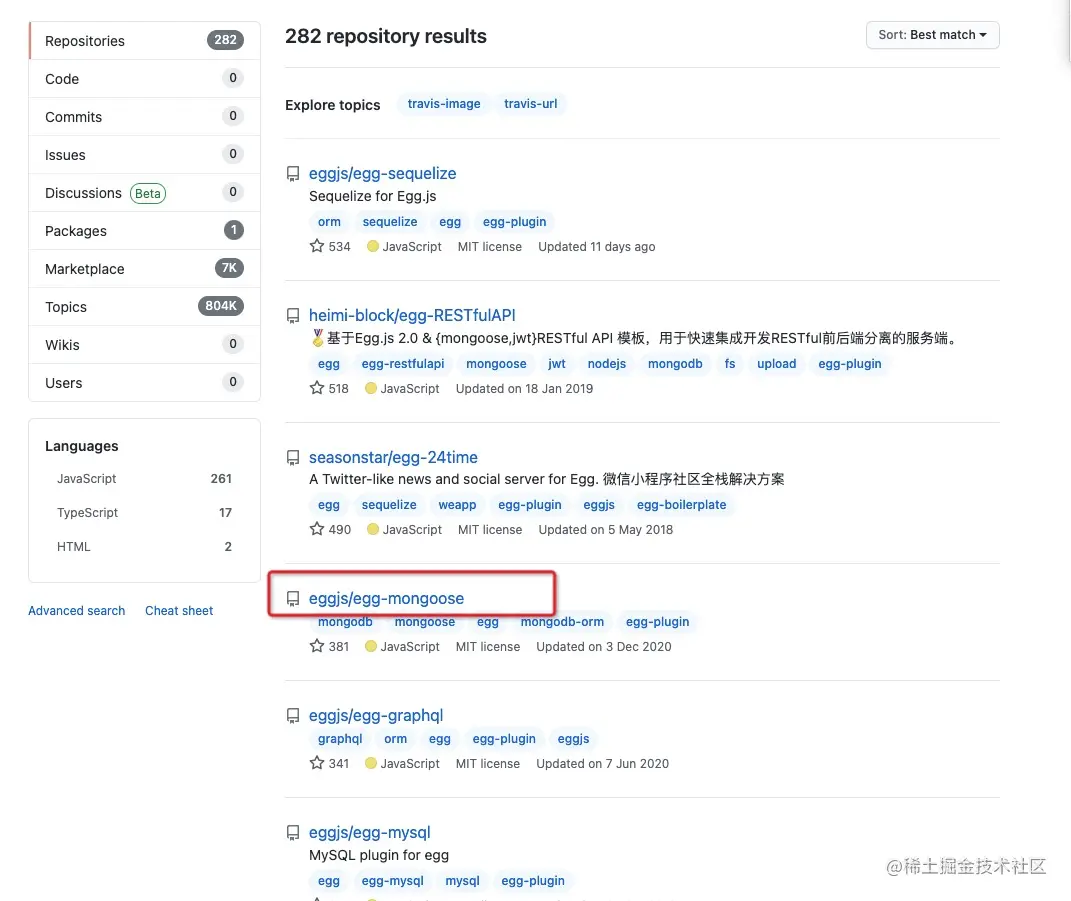Viewport: 1071px width, 901px height.
Task: Click '282 repository results' heading
Action: pos(386,36)
